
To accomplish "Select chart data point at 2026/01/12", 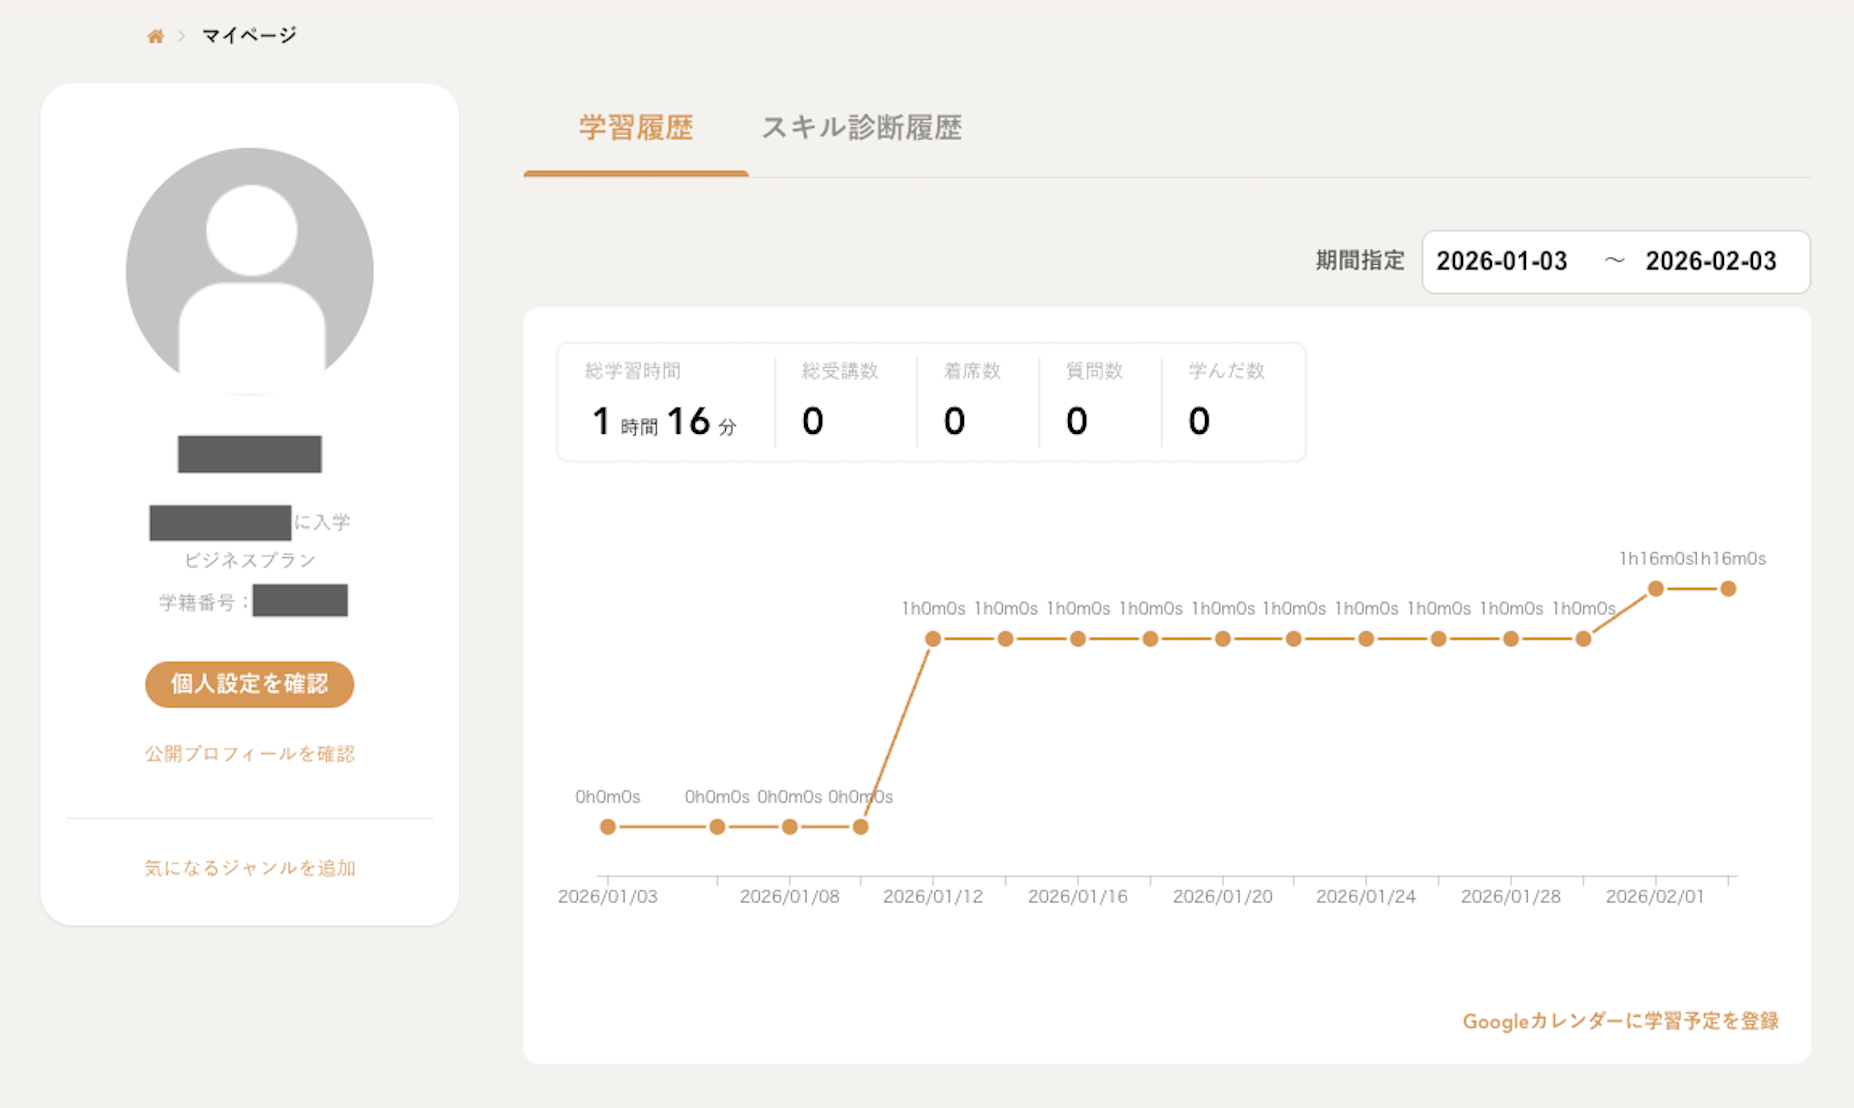I will coord(933,639).
